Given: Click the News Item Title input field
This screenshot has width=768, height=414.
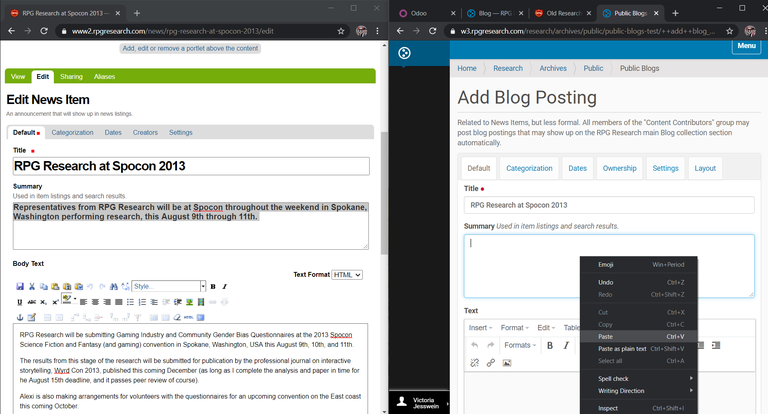Looking at the screenshot, I should (x=191, y=166).
